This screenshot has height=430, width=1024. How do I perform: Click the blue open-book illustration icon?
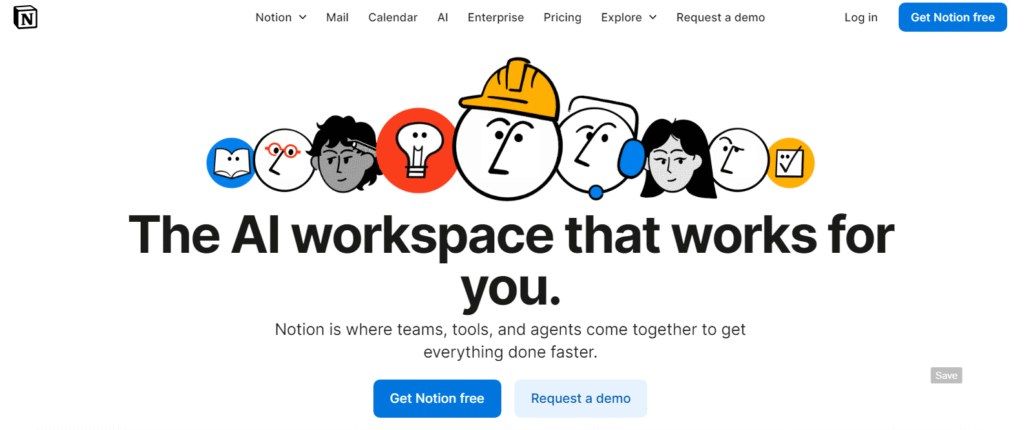[x=231, y=163]
